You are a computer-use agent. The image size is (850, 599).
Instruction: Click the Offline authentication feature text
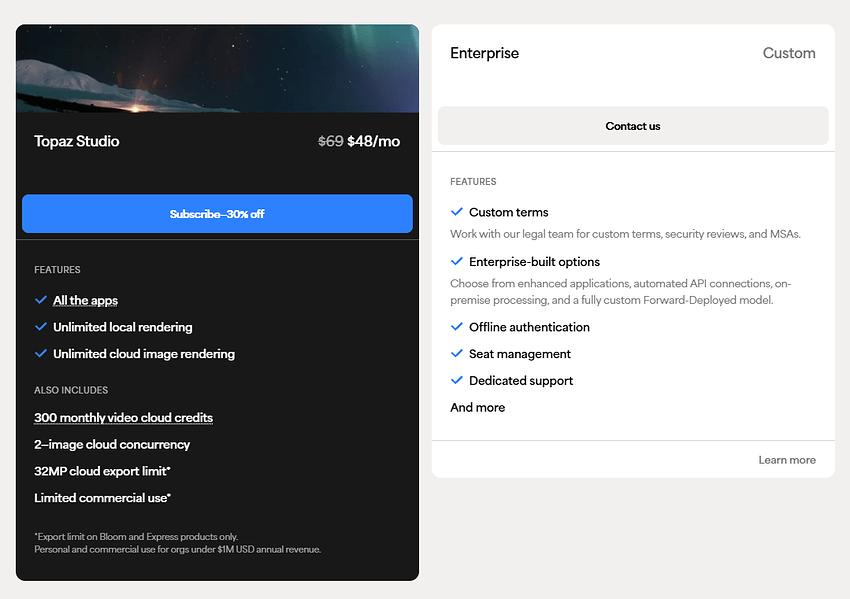tap(529, 327)
